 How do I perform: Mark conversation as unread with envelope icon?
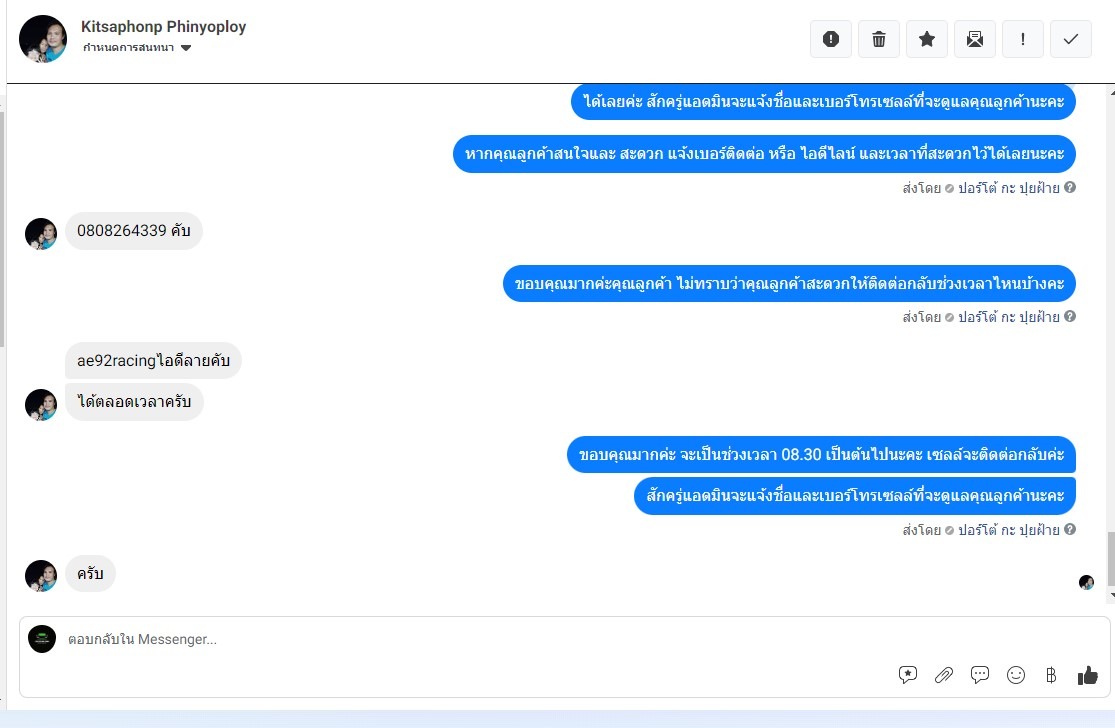[x=975, y=39]
